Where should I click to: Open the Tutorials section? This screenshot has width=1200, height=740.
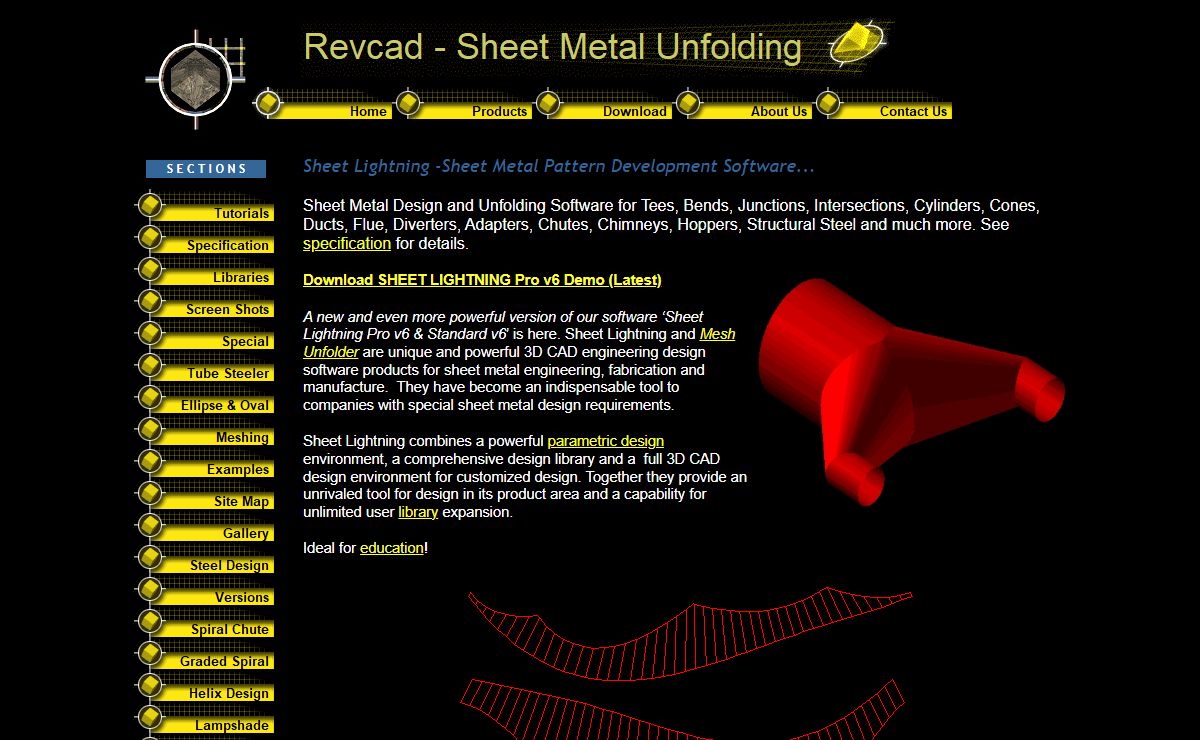point(241,213)
